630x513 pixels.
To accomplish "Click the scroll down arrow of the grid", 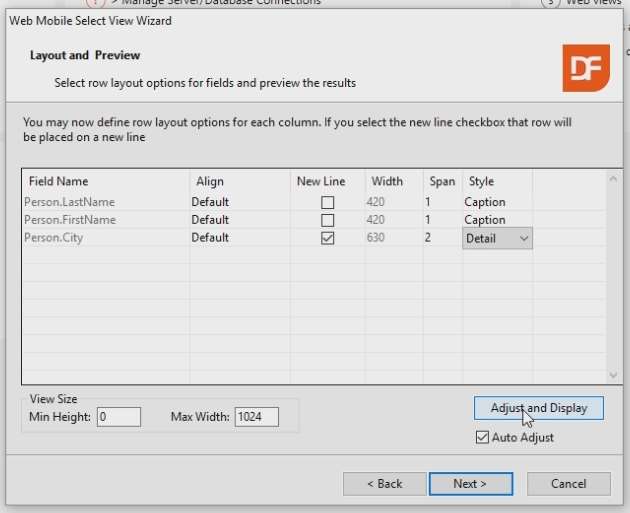I will (615, 375).
